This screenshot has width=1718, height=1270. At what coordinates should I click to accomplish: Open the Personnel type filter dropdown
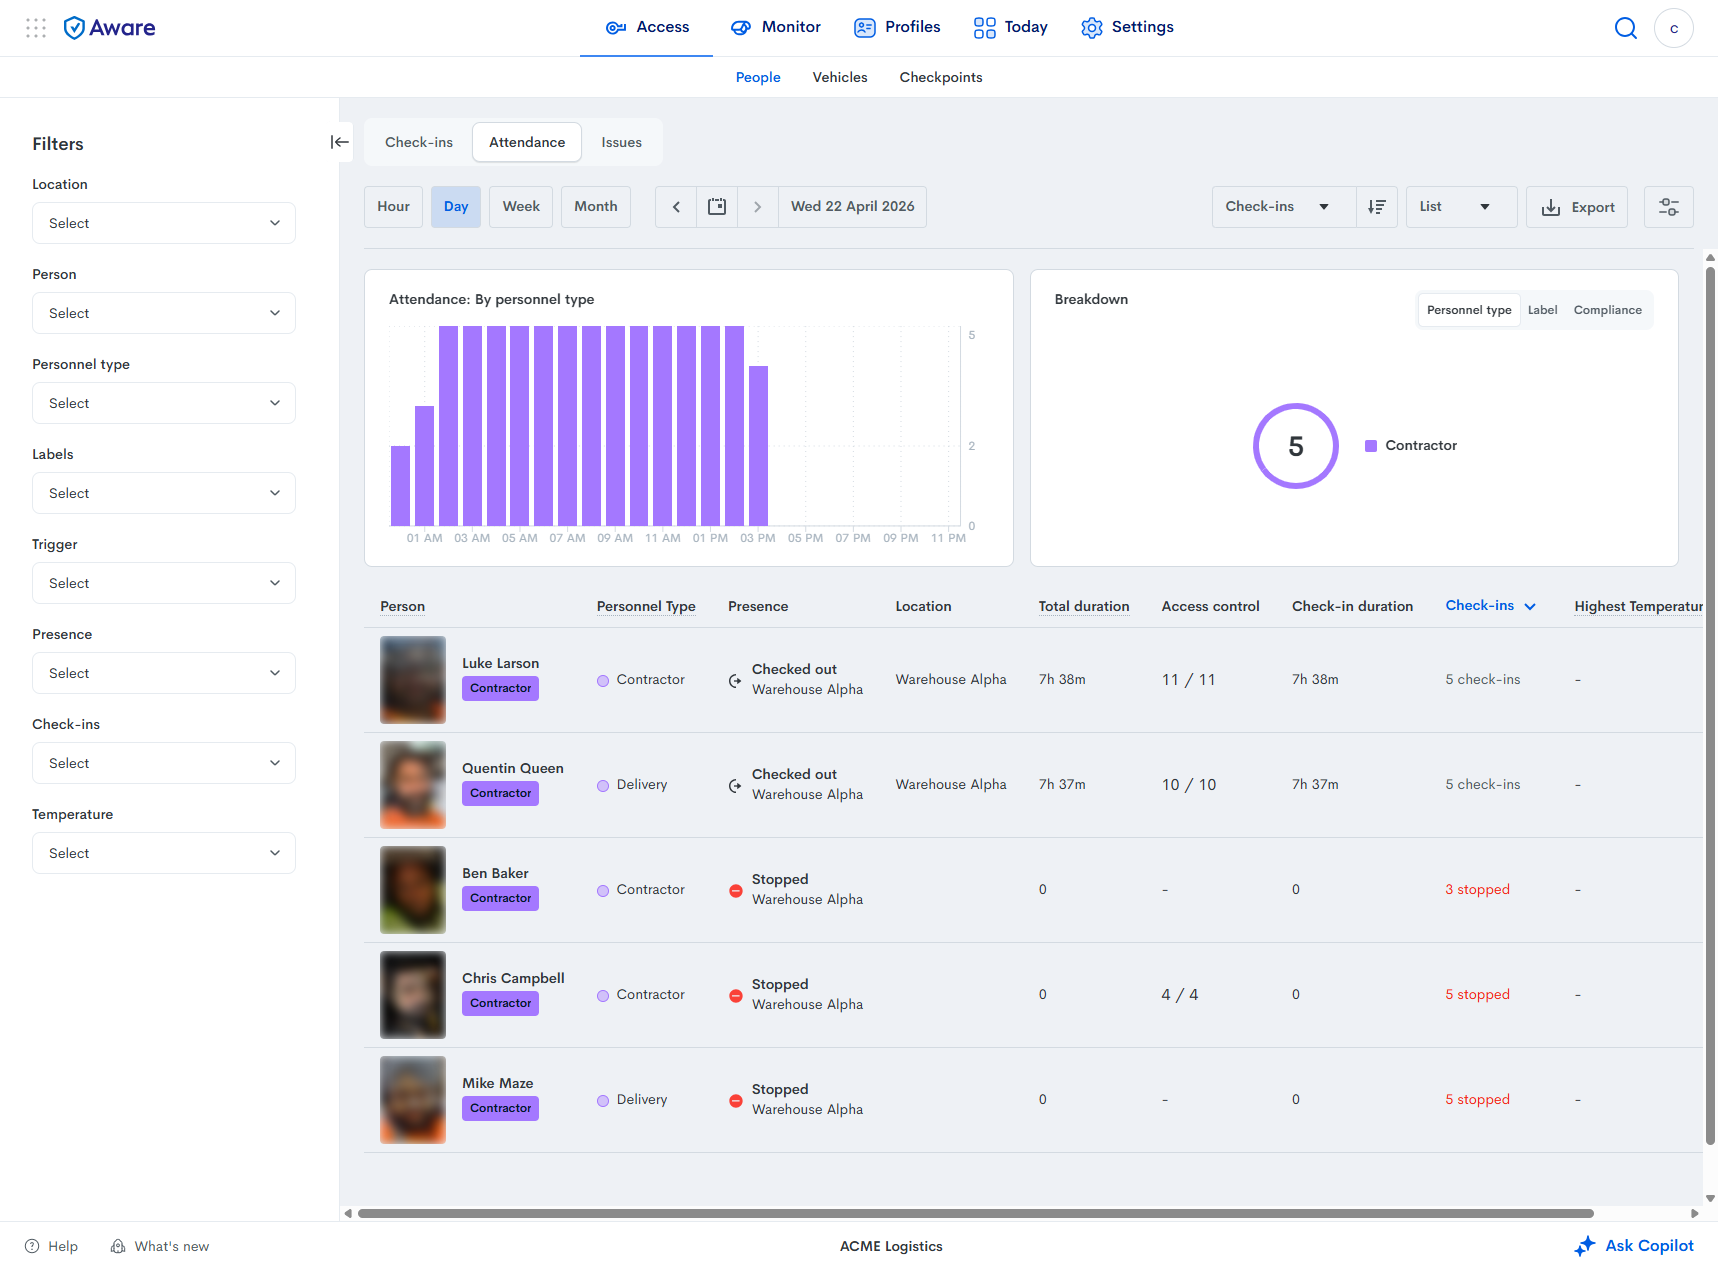coord(164,403)
